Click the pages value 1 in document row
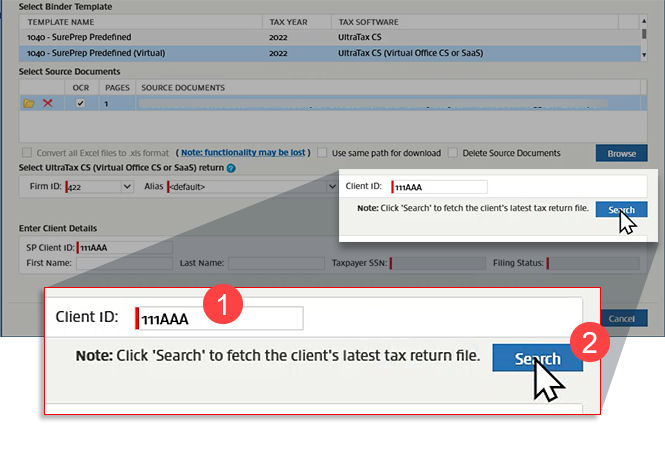This screenshot has height=451, width=665. (x=106, y=104)
